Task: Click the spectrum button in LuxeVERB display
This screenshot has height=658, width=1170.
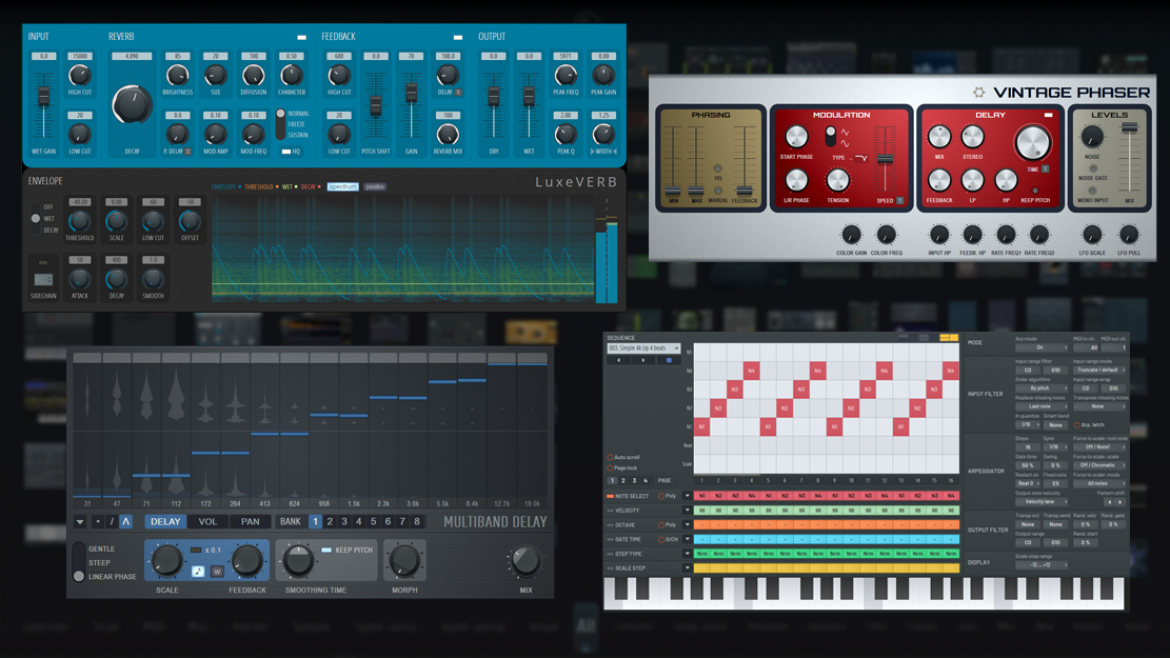Action: (344, 187)
